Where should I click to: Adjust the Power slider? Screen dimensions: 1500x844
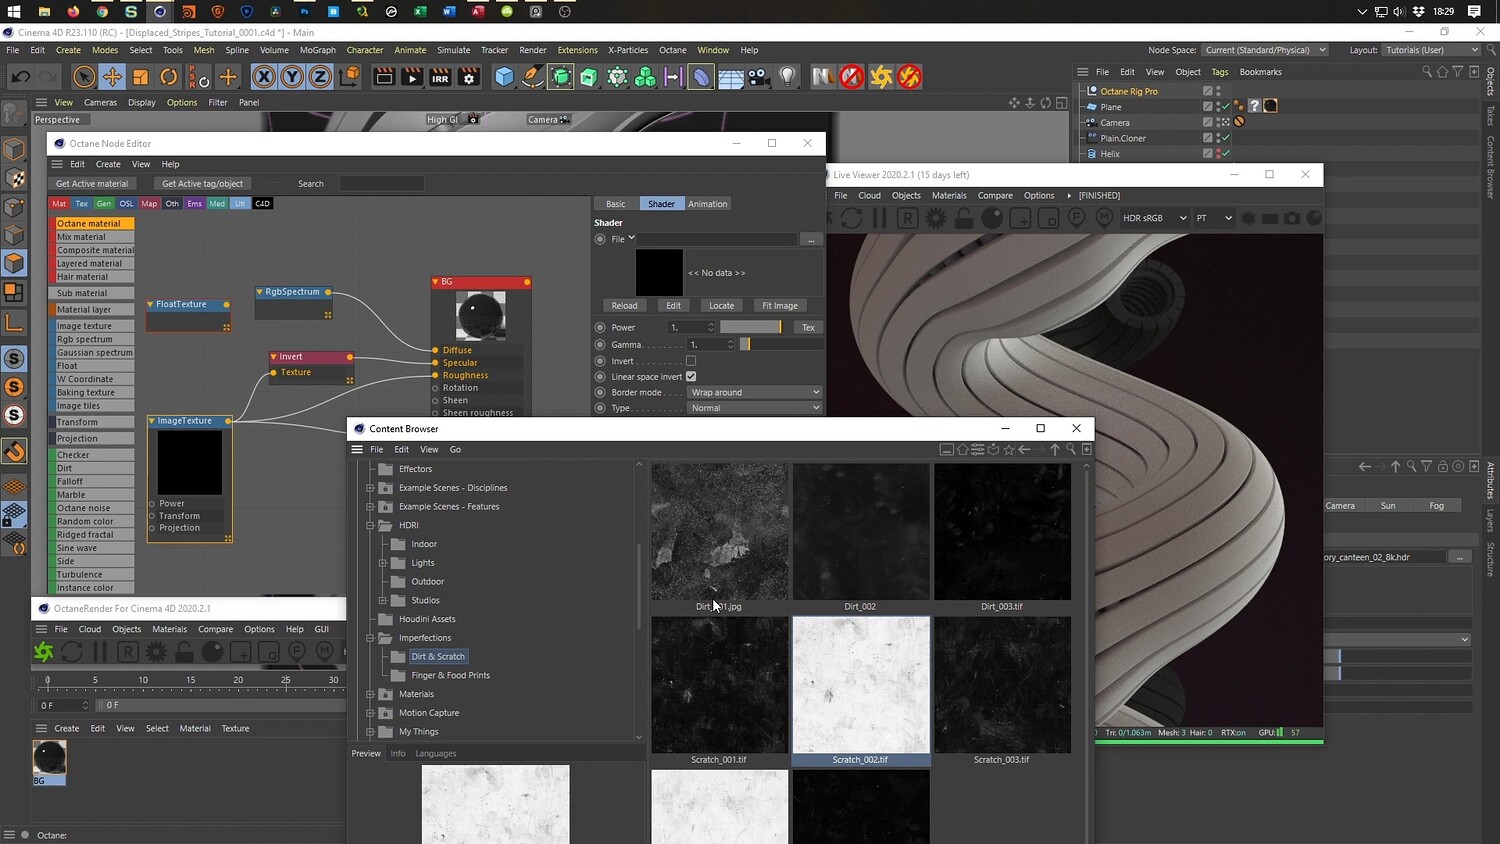(x=751, y=328)
